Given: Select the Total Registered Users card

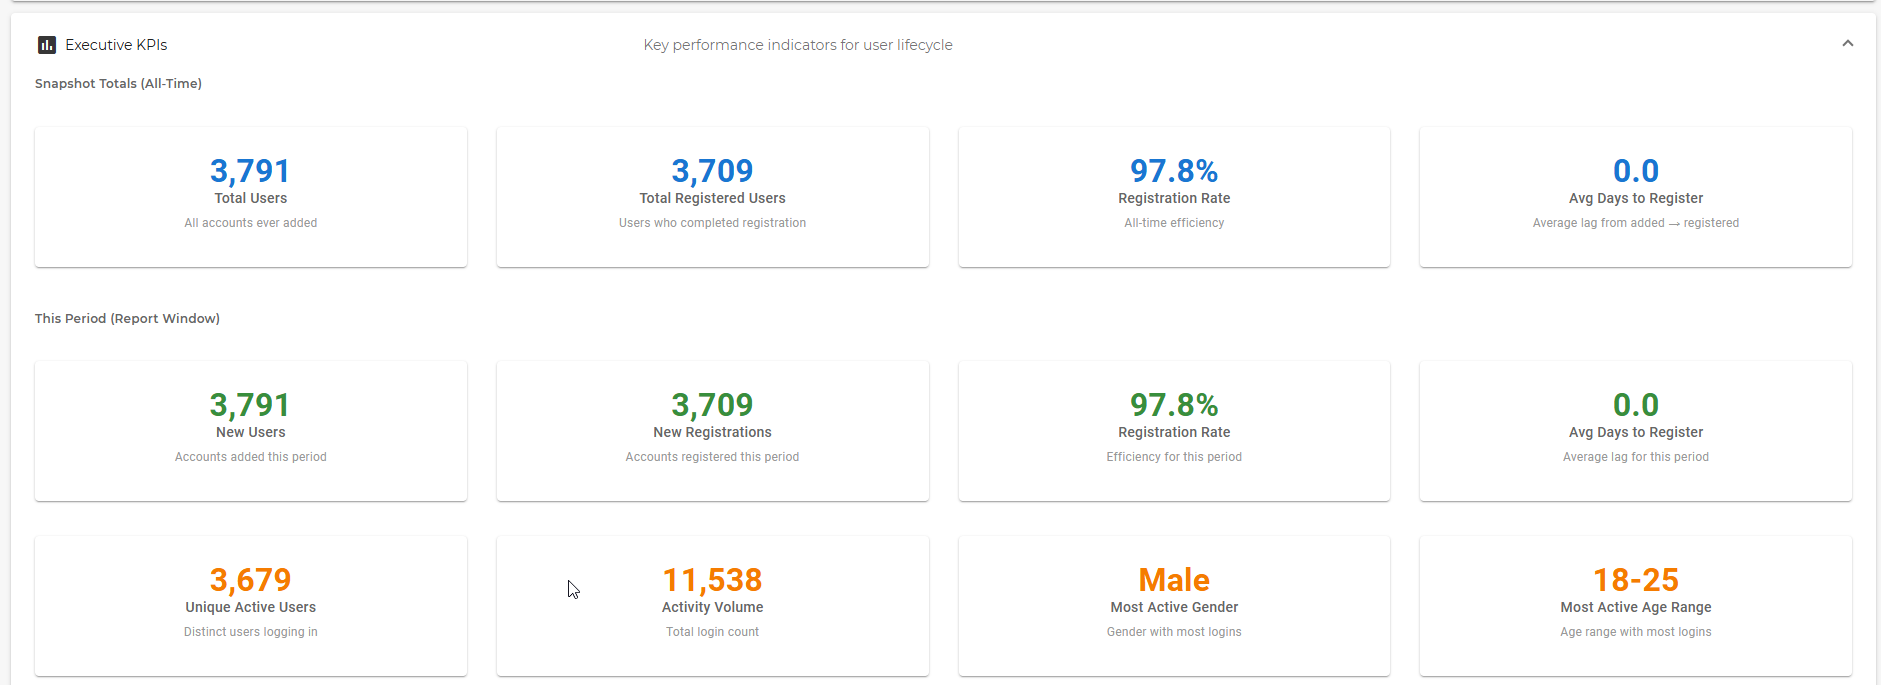Looking at the screenshot, I should tap(712, 197).
